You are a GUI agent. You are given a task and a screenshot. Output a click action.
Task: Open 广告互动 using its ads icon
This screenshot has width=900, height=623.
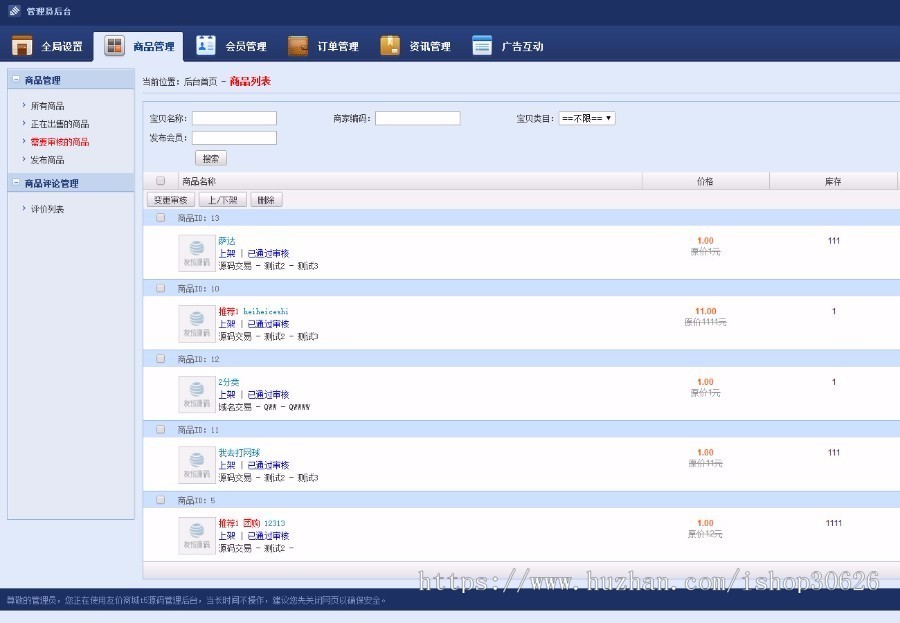[x=481, y=44]
